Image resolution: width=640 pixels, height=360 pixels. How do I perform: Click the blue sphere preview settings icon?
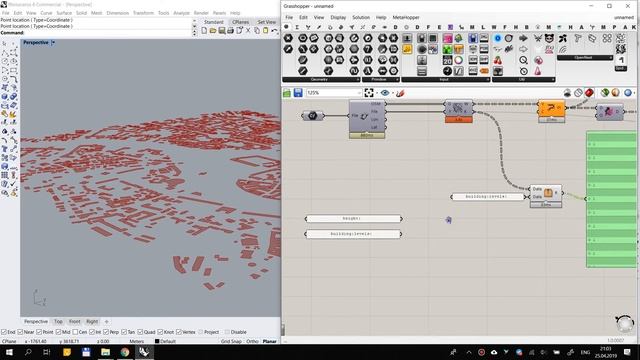[x=628, y=93]
